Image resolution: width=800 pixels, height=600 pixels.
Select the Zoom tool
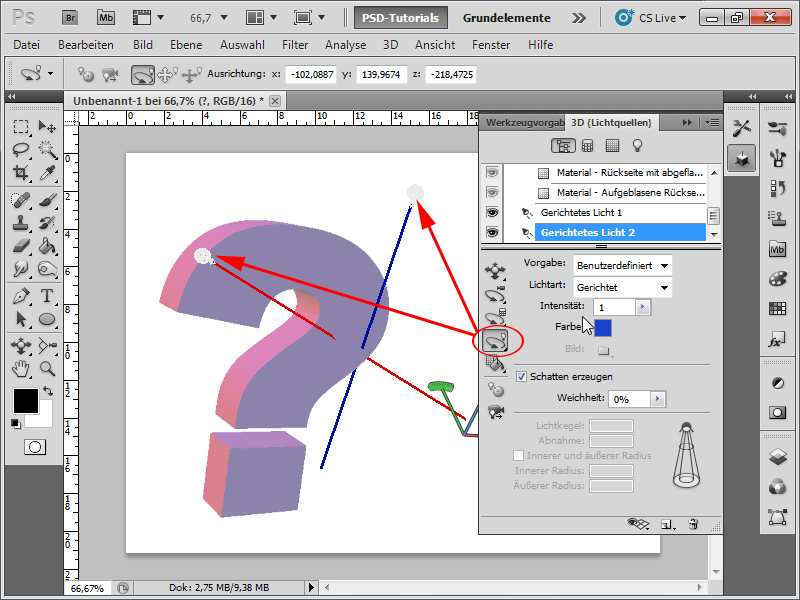47,369
